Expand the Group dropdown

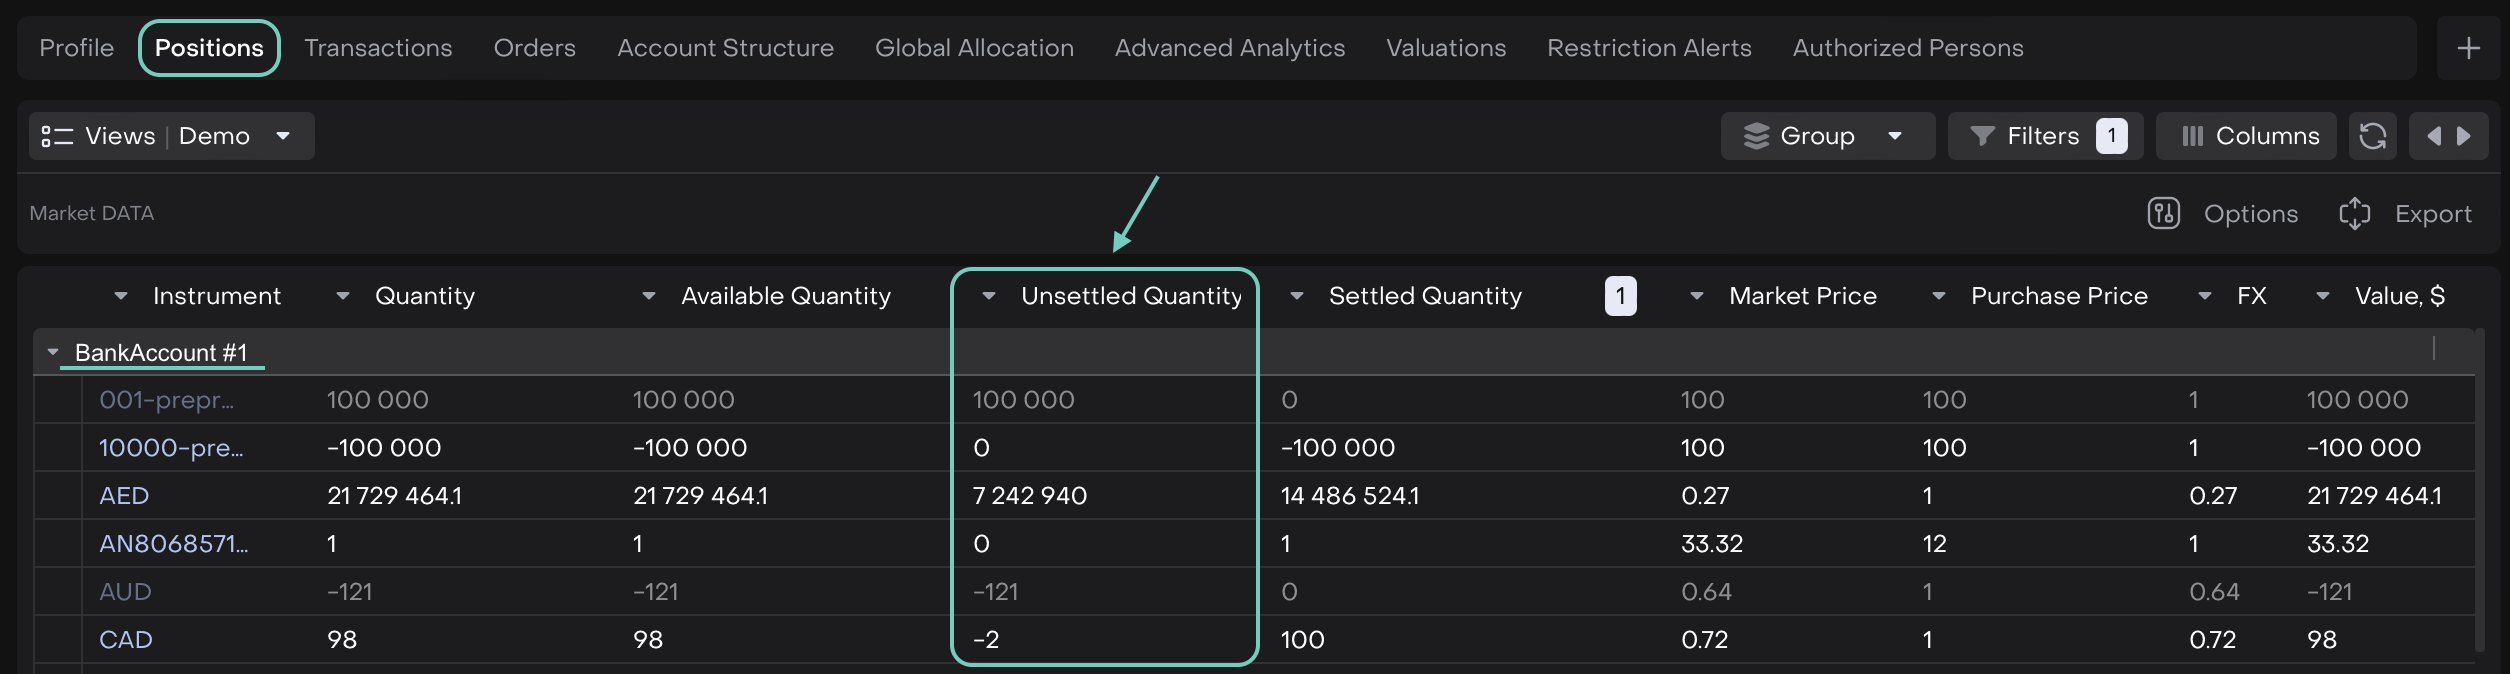(1827, 136)
